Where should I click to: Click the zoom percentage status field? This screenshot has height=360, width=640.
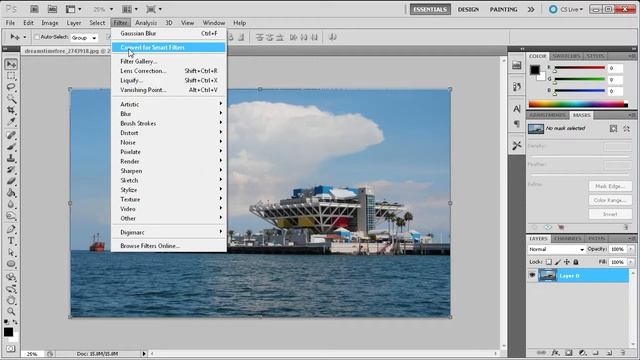coord(33,354)
